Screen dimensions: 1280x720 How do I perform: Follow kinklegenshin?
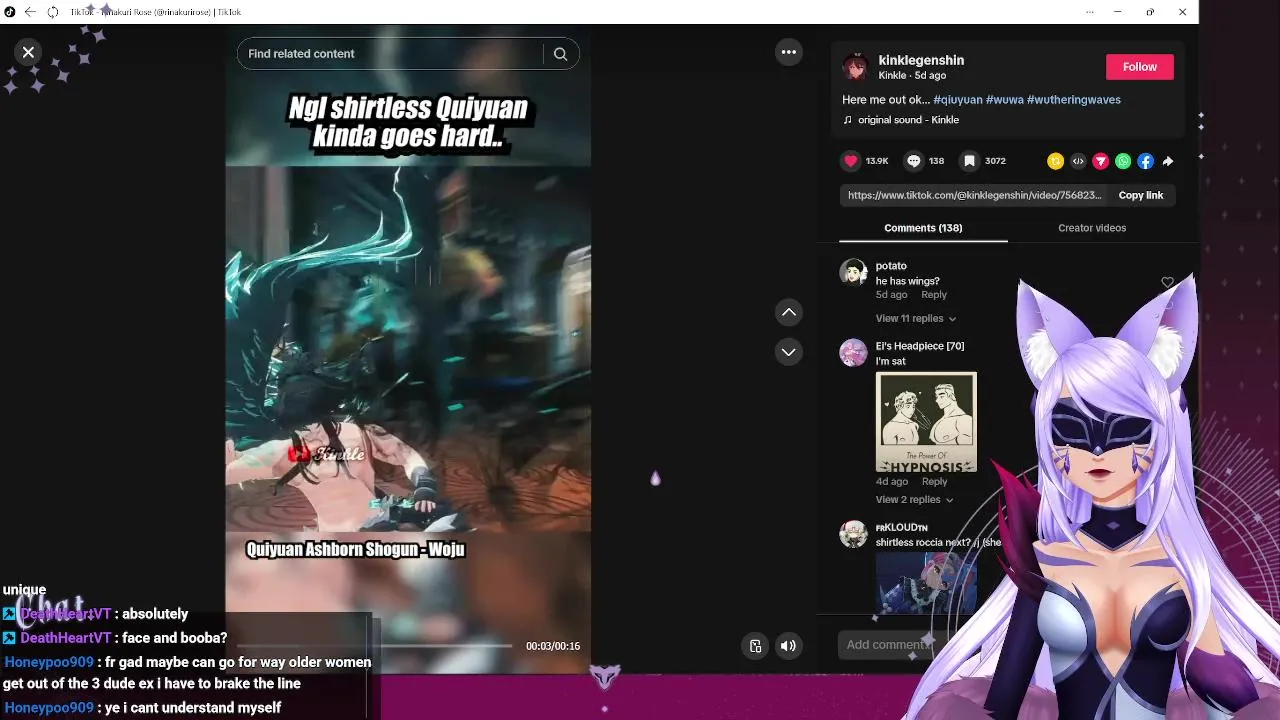pyautogui.click(x=1140, y=67)
